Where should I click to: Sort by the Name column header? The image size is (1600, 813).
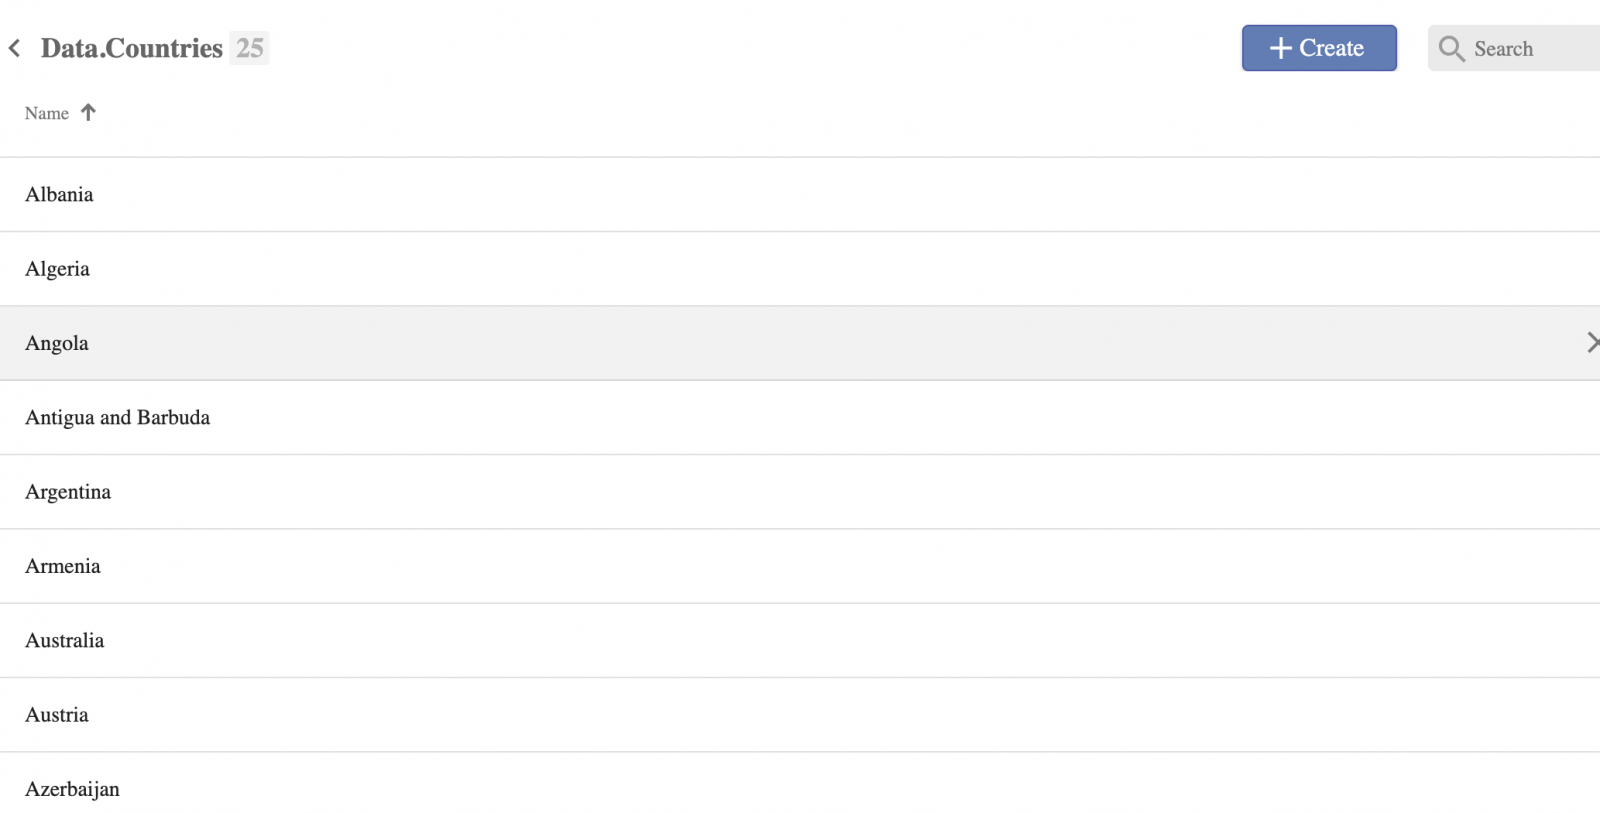(x=60, y=113)
